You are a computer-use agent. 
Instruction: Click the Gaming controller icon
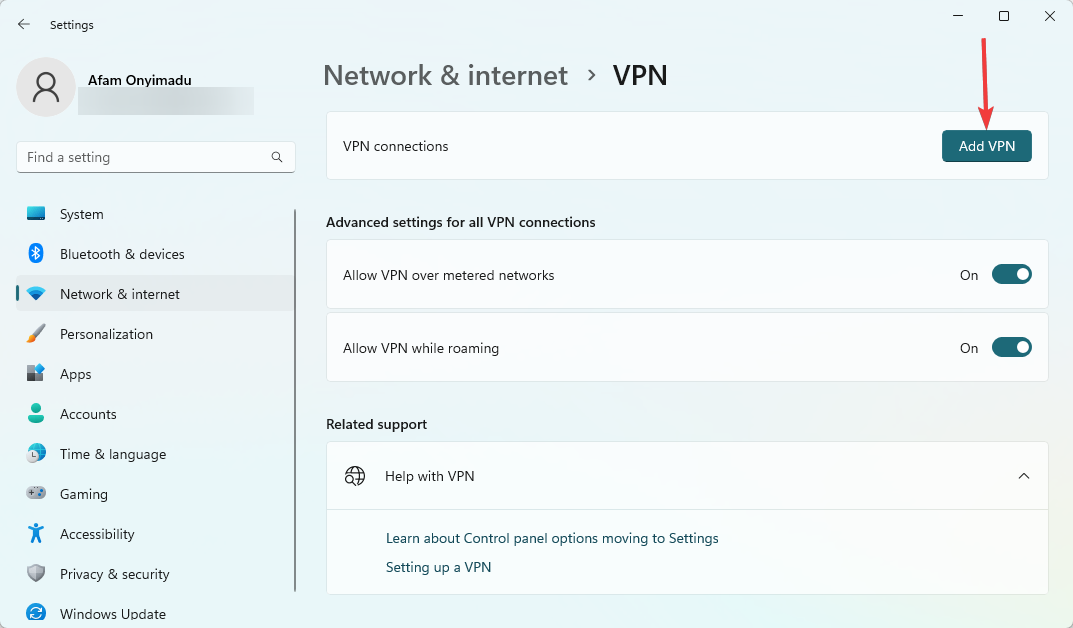[36, 493]
